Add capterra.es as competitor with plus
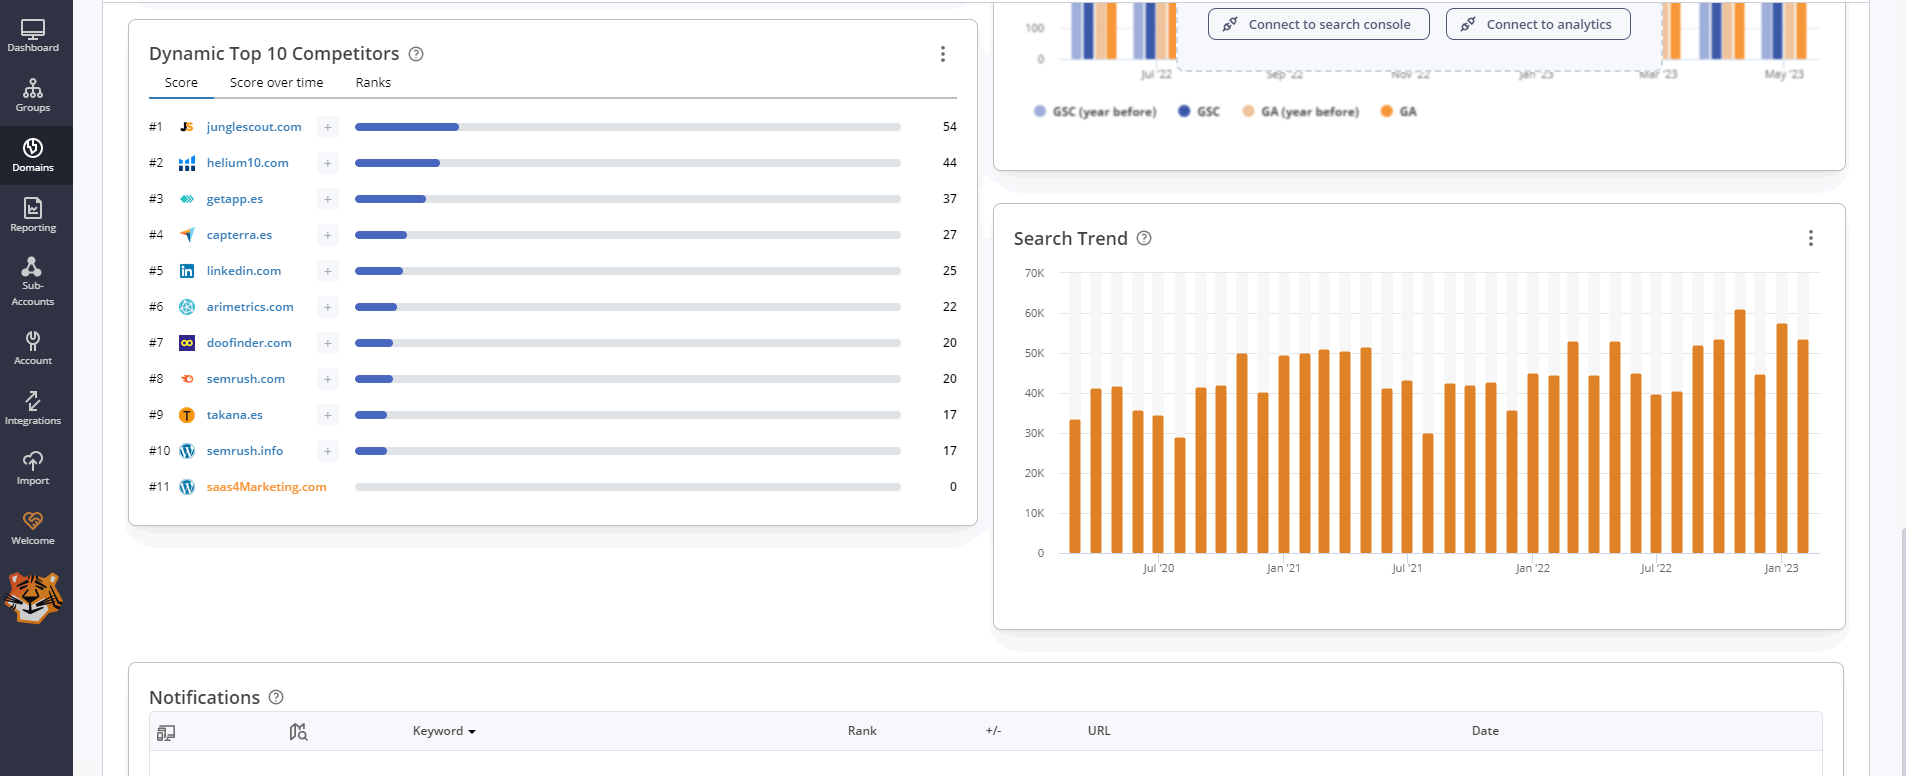This screenshot has height=776, width=1906. pos(327,235)
